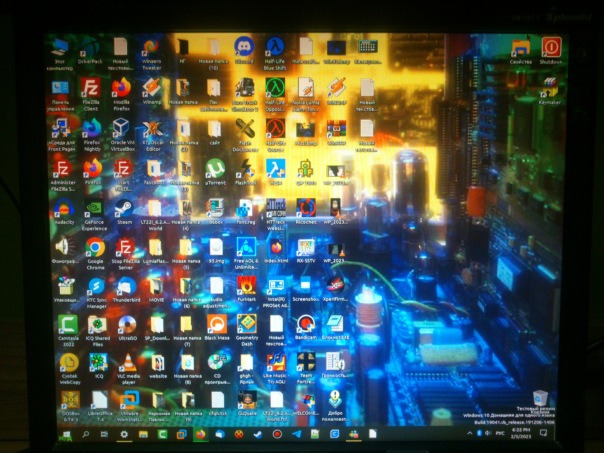Switch to Firefox on the taskbar
This screenshot has width=604, height=453.
coord(200,435)
